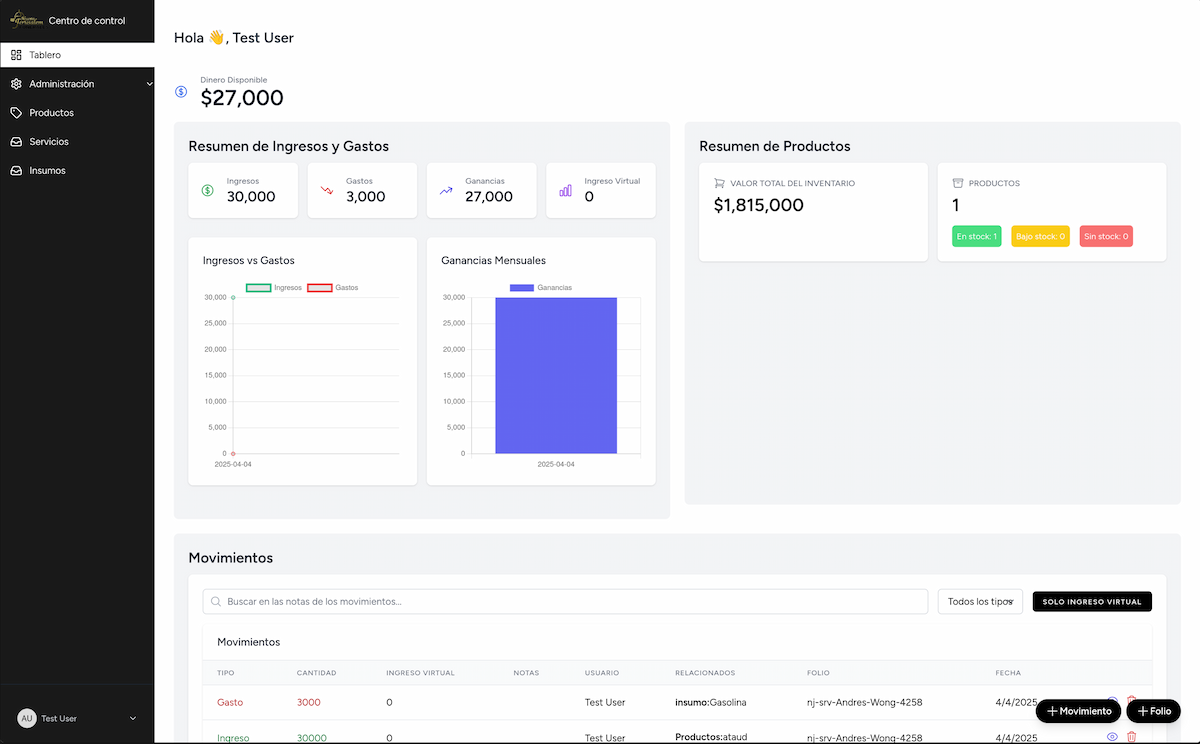Click the AU user avatar
Image resolution: width=1200 pixels, height=744 pixels.
[27, 718]
